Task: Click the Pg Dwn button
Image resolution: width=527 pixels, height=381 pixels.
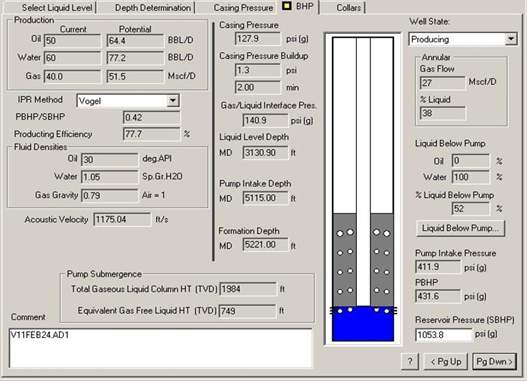Action: click(x=494, y=362)
